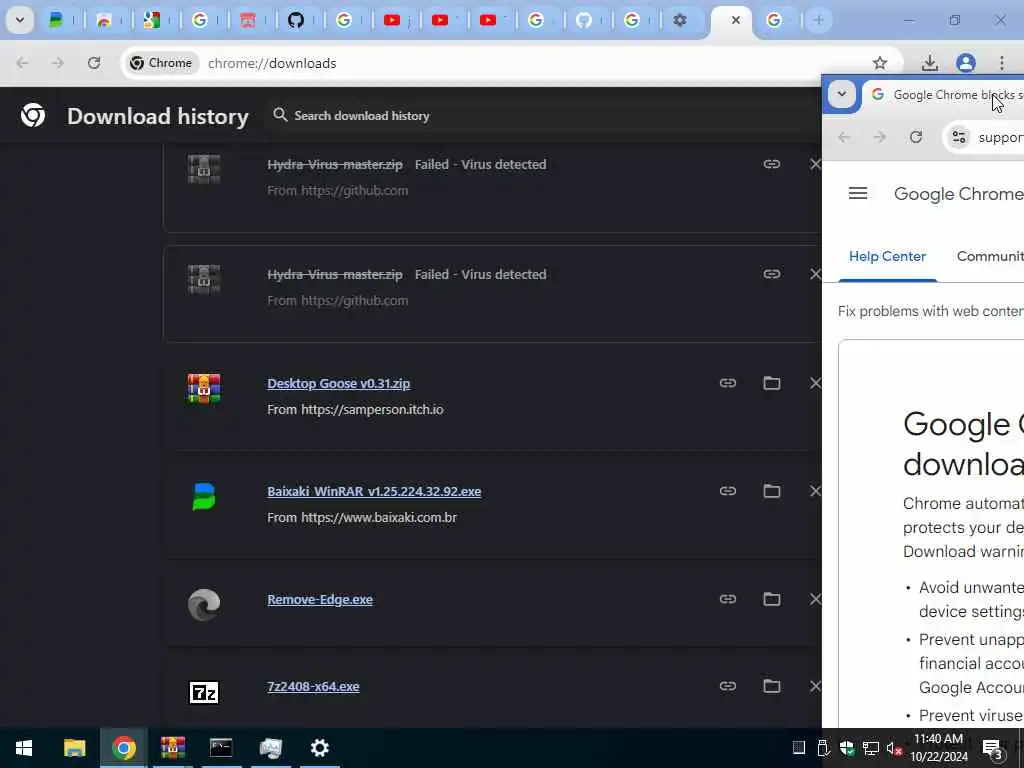
Task: Open Chrome's three-dot menu
Action: pyautogui.click(x=1001, y=63)
